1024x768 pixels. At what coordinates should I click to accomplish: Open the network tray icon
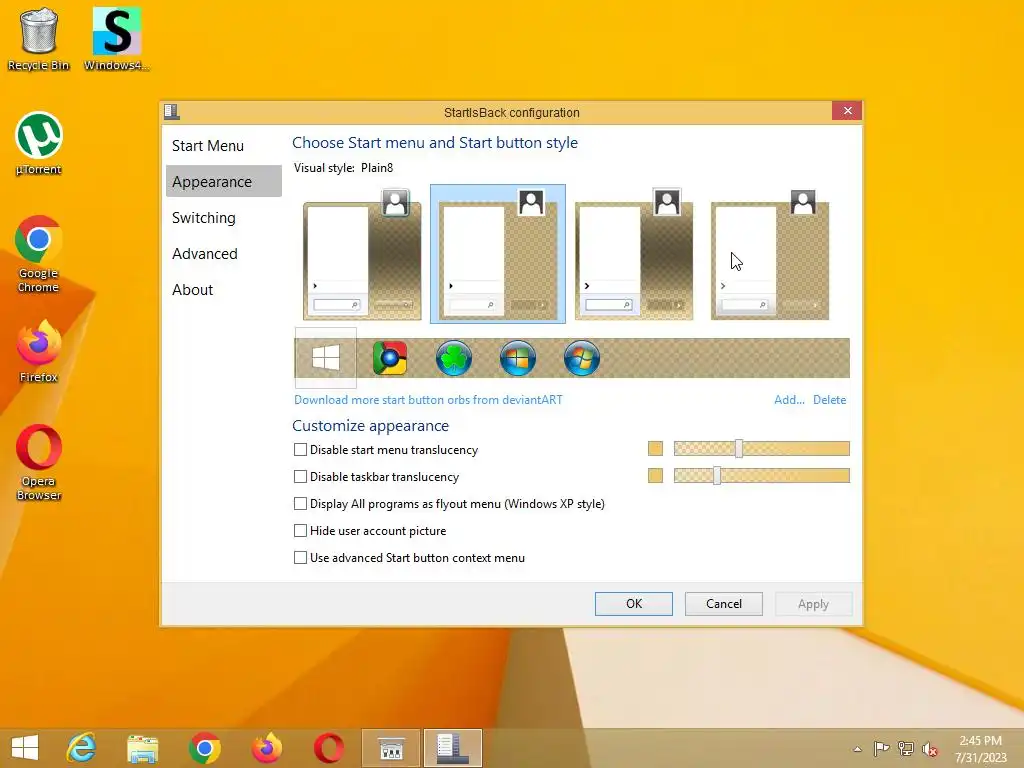click(906, 748)
